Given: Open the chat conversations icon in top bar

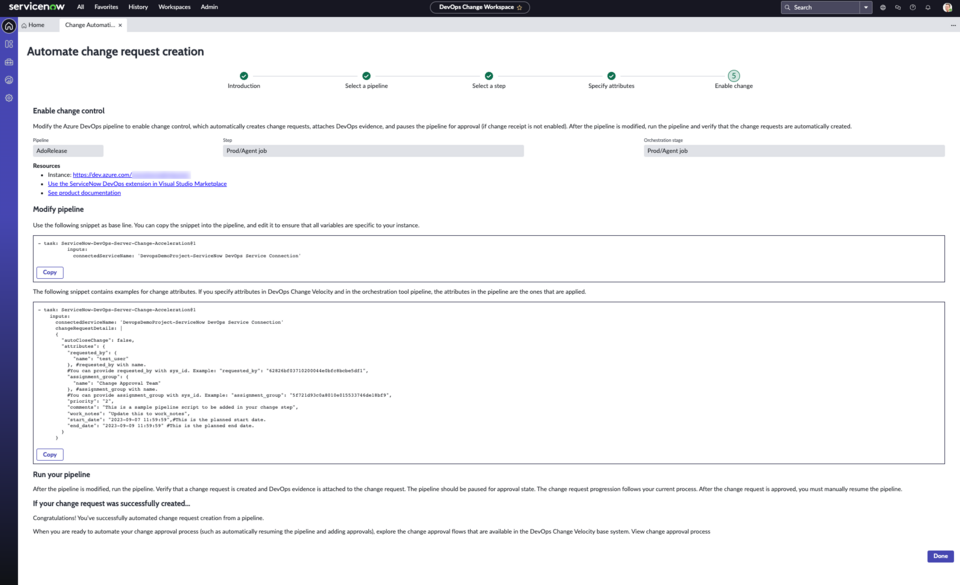Looking at the screenshot, I should (898, 7).
